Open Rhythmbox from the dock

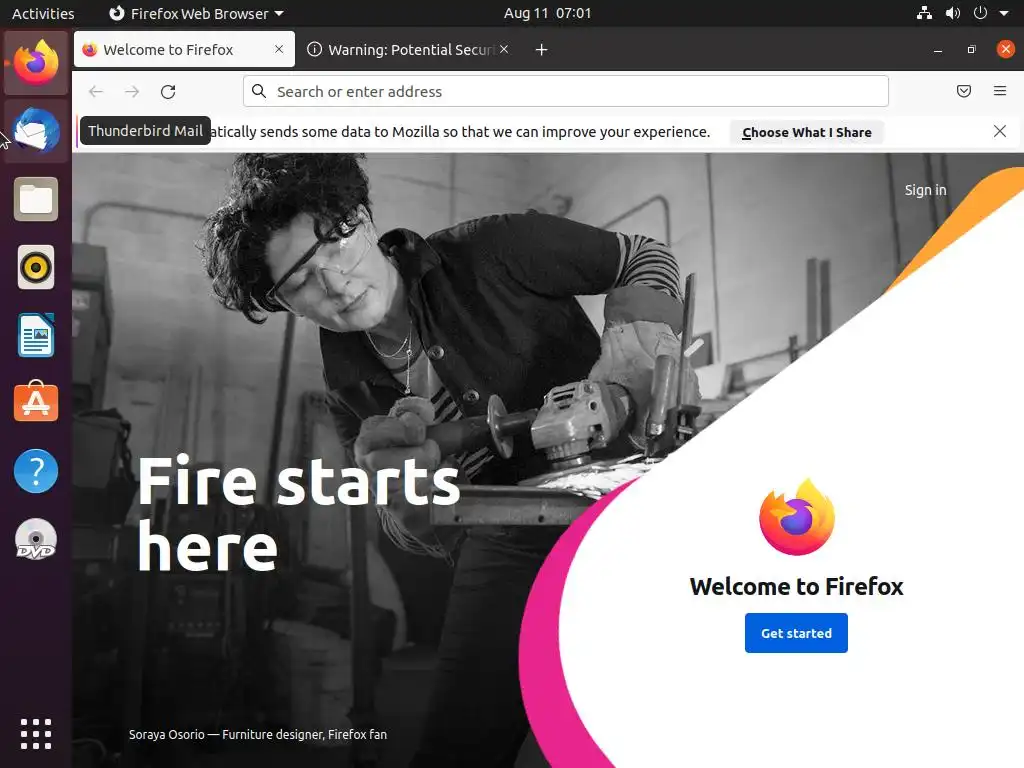coord(36,267)
